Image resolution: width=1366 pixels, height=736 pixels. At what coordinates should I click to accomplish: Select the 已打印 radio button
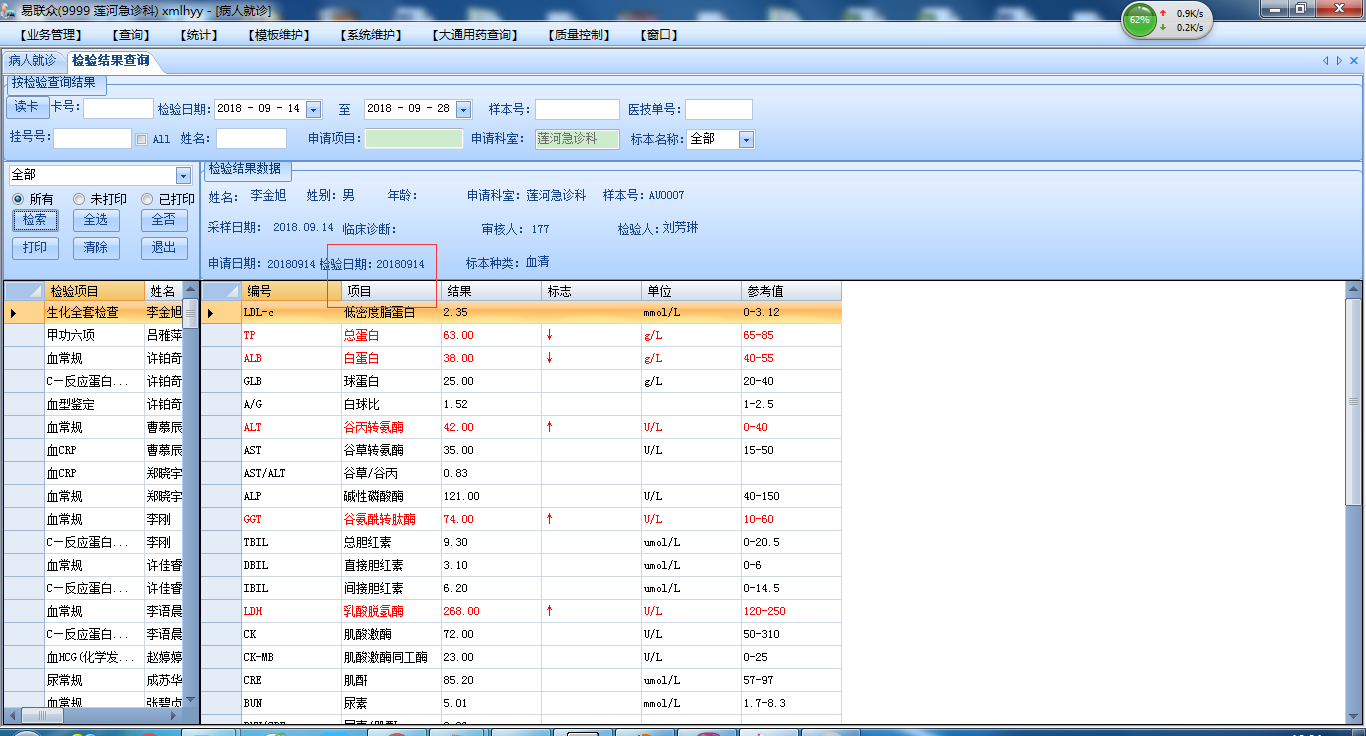point(147,199)
